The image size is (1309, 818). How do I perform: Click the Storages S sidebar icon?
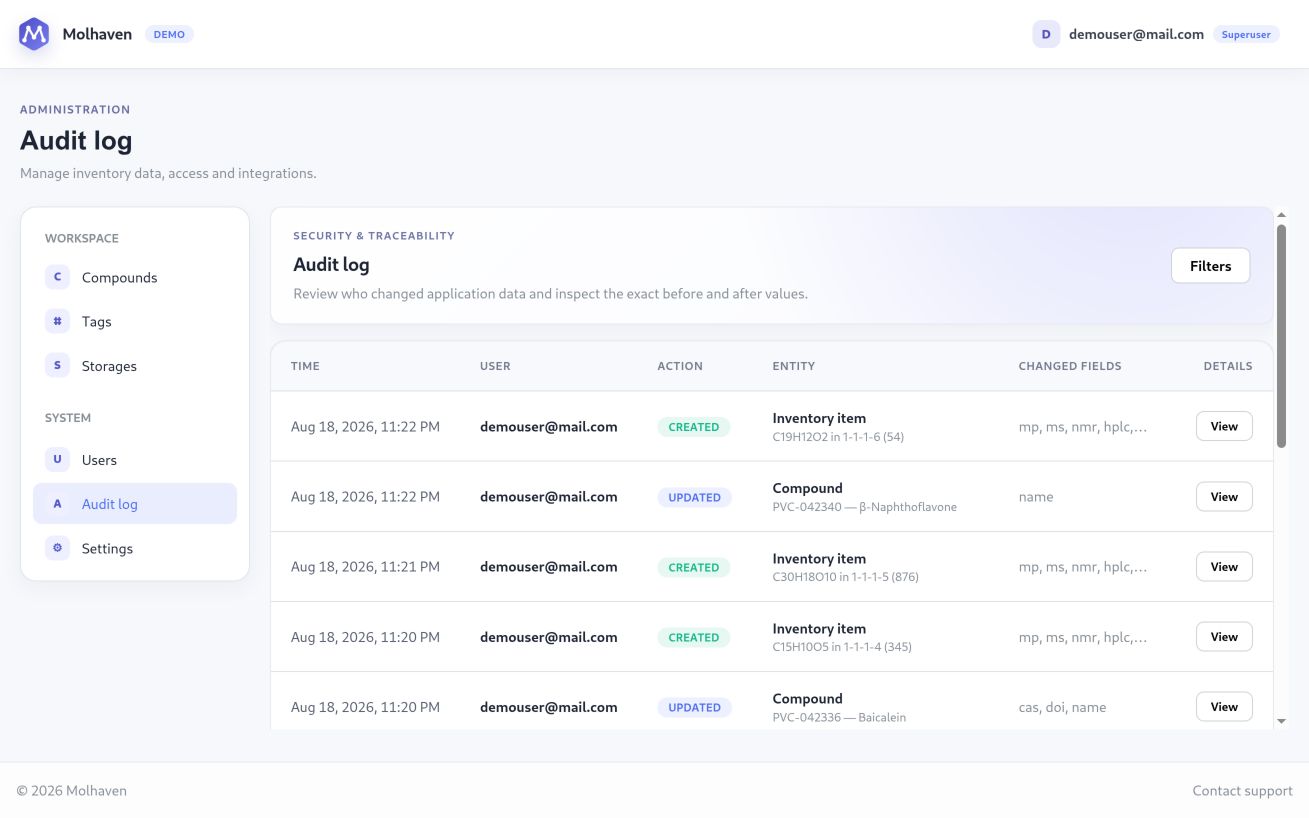(57, 365)
